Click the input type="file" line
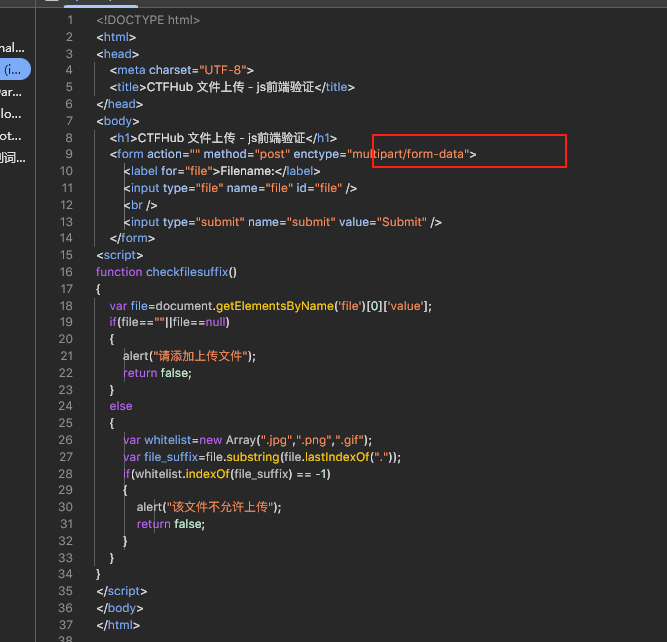Viewport: 667px width, 642px height. (240, 188)
